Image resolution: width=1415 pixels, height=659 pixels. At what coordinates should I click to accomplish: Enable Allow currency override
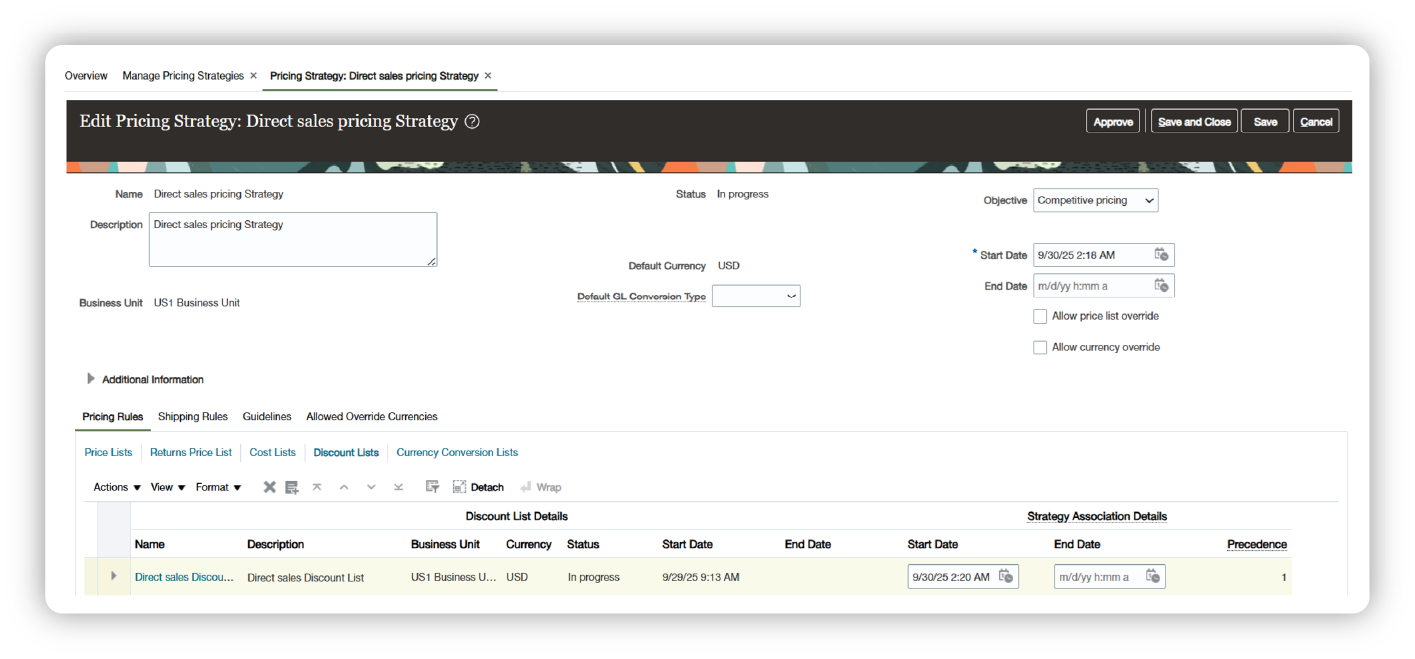tap(1039, 347)
